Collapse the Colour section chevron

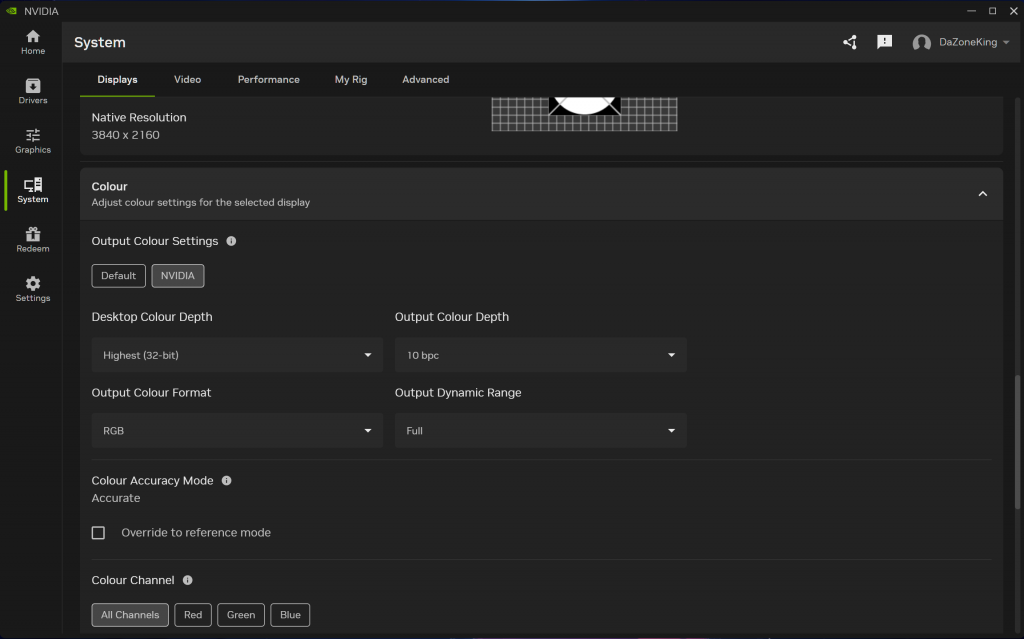[983, 194]
